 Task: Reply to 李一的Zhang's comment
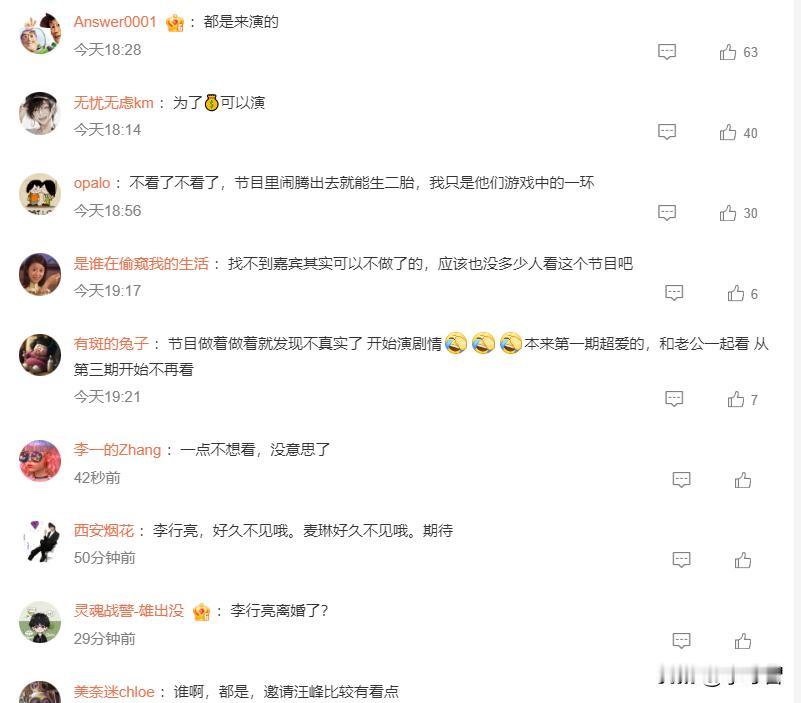point(681,479)
